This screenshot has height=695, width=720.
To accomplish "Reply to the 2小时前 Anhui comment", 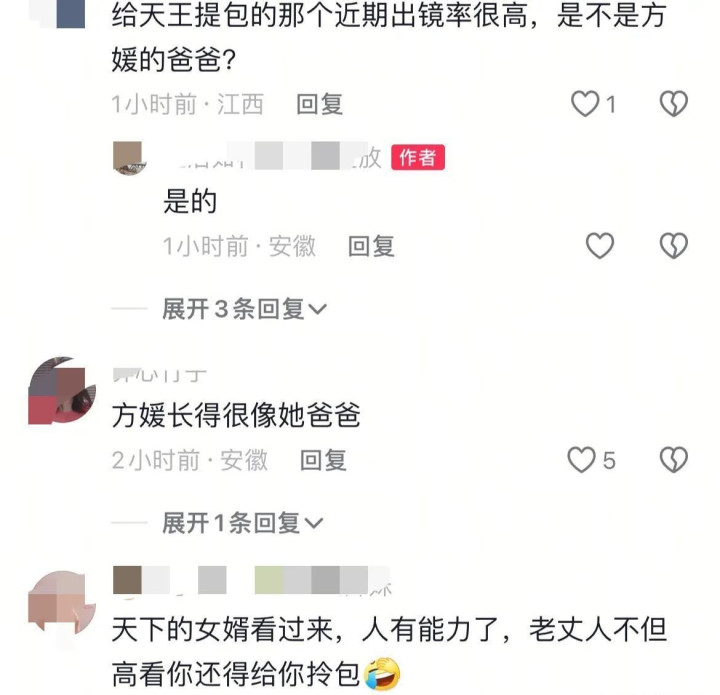I will pyautogui.click(x=323, y=460).
